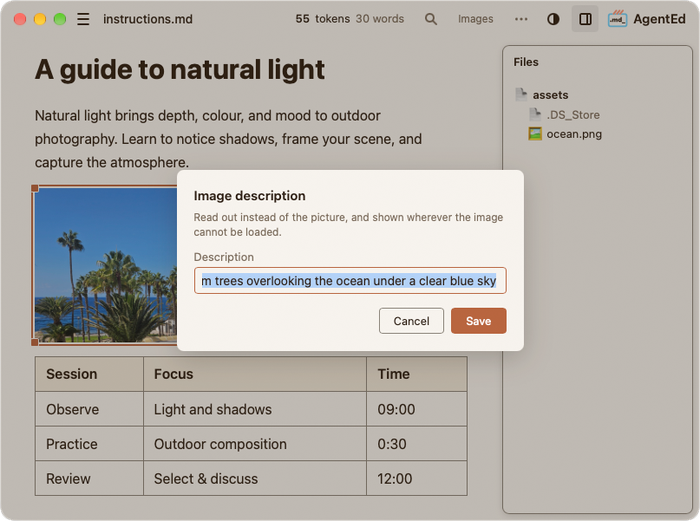Save the image description
The height and width of the screenshot is (521, 700).
point(479,321)
